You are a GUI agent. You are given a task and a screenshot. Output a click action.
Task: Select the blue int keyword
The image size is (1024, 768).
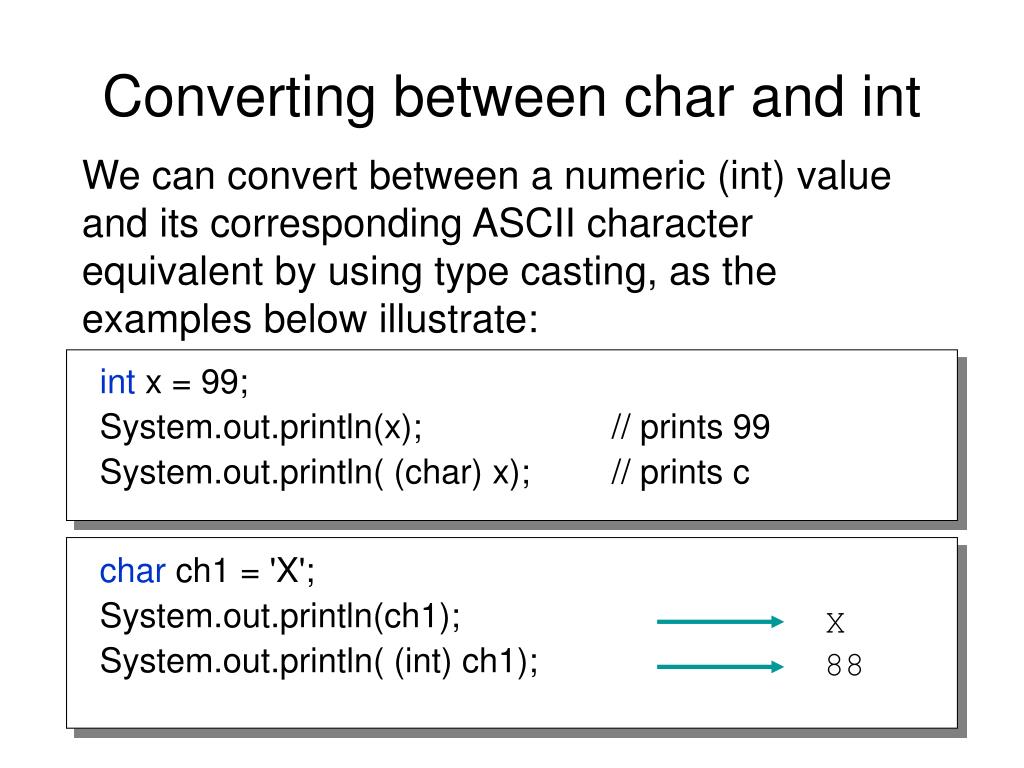point(117,381)
